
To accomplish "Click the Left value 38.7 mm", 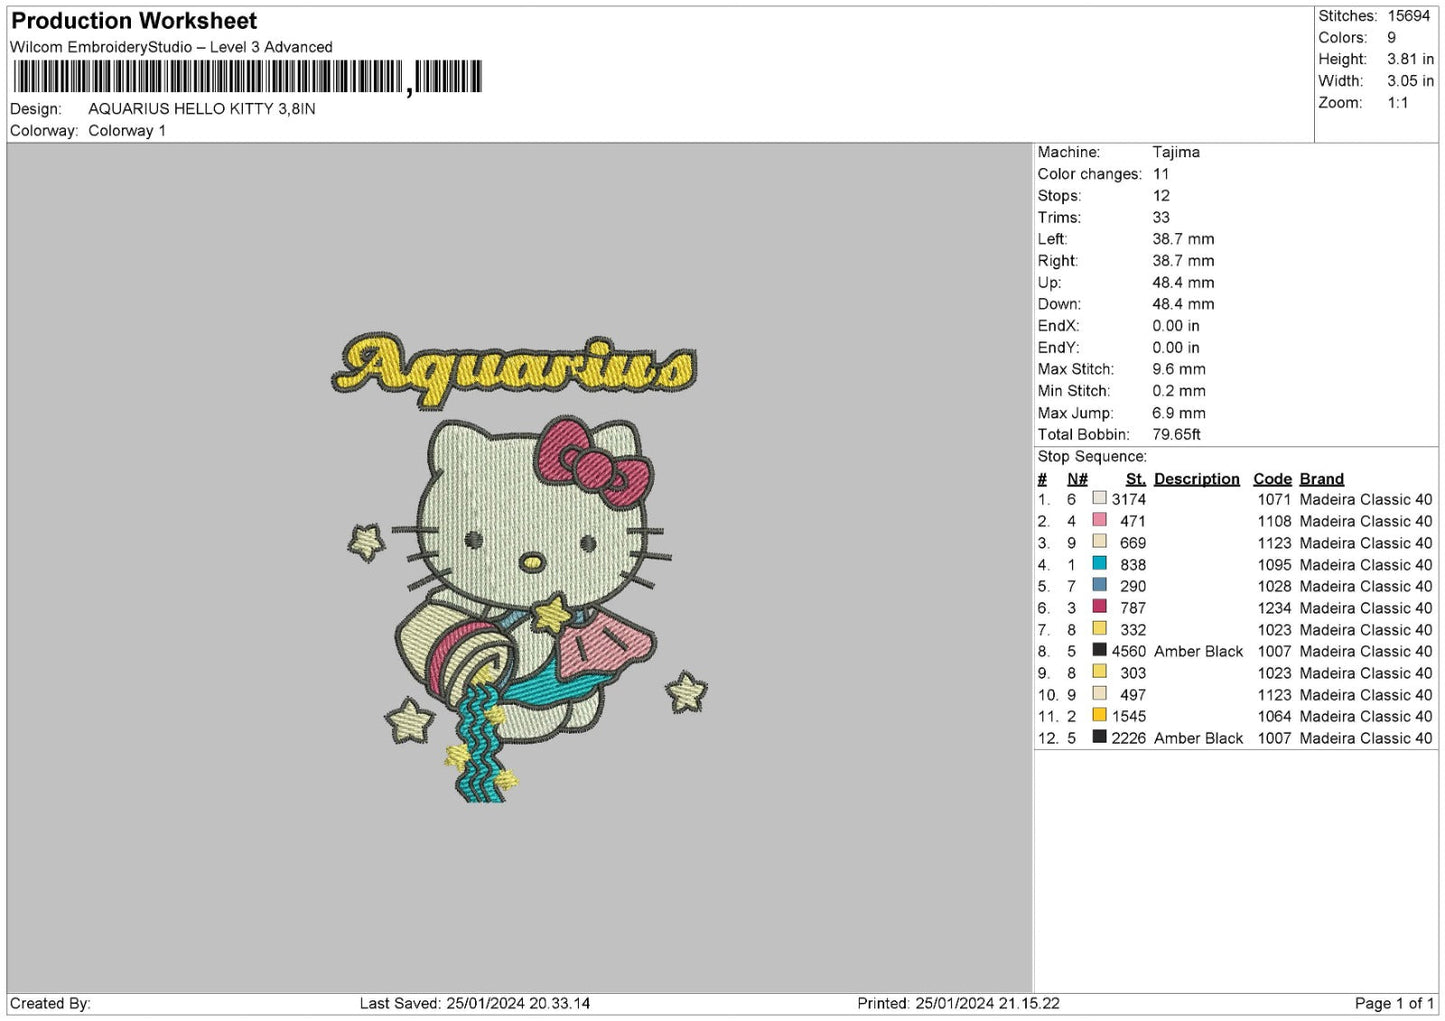I will coord(1183,239).
